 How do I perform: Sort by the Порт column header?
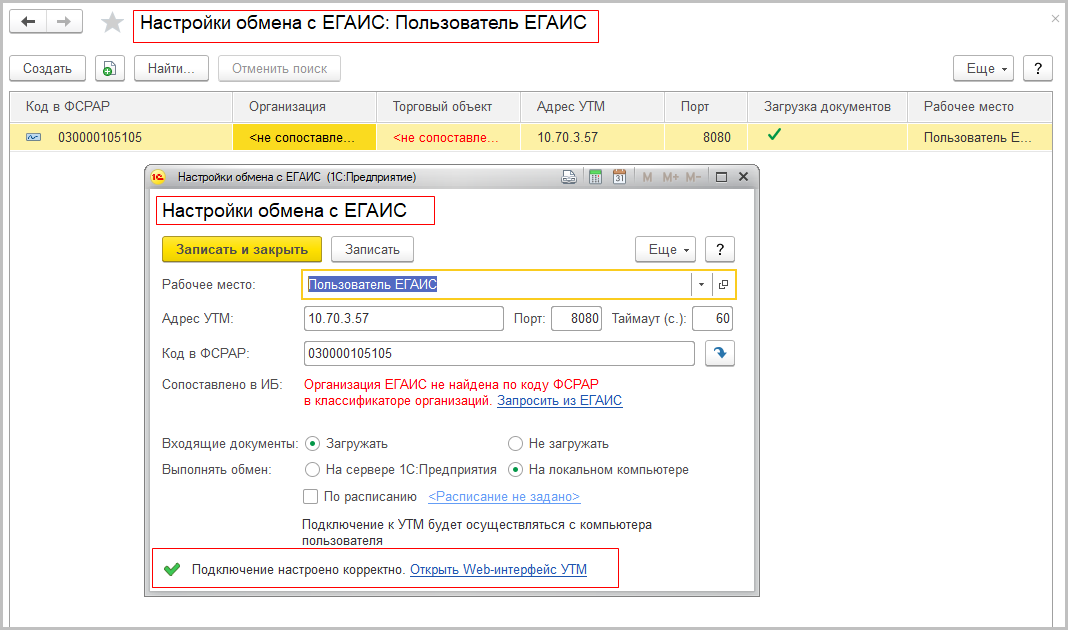706,107
